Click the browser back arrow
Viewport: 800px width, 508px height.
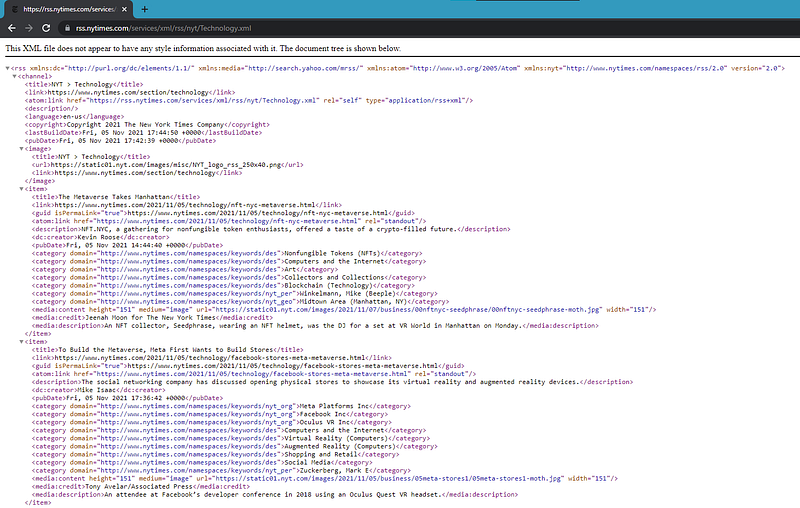coord(12,28)
